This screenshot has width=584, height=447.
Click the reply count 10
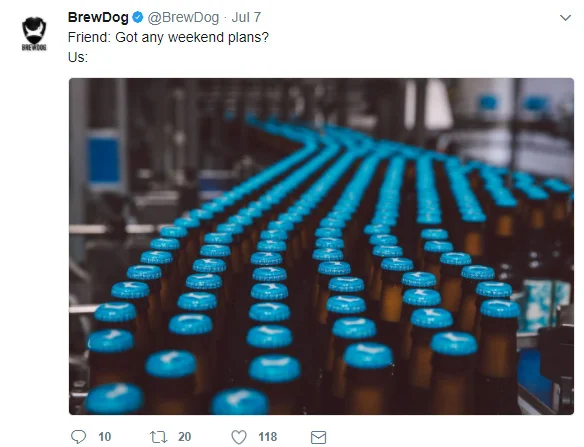[x=105, y=437]
